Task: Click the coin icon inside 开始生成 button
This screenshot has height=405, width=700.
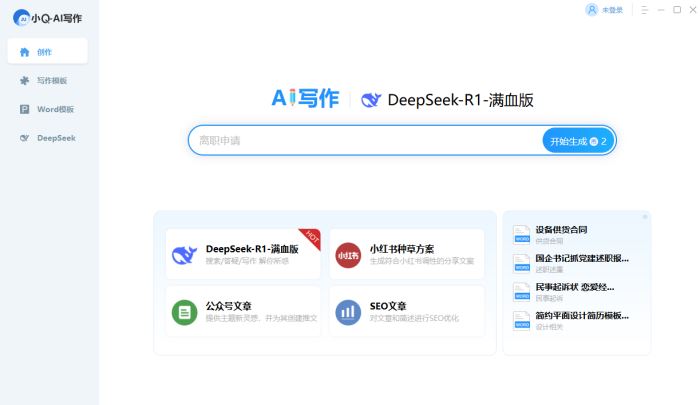Action: pos(594,142)
